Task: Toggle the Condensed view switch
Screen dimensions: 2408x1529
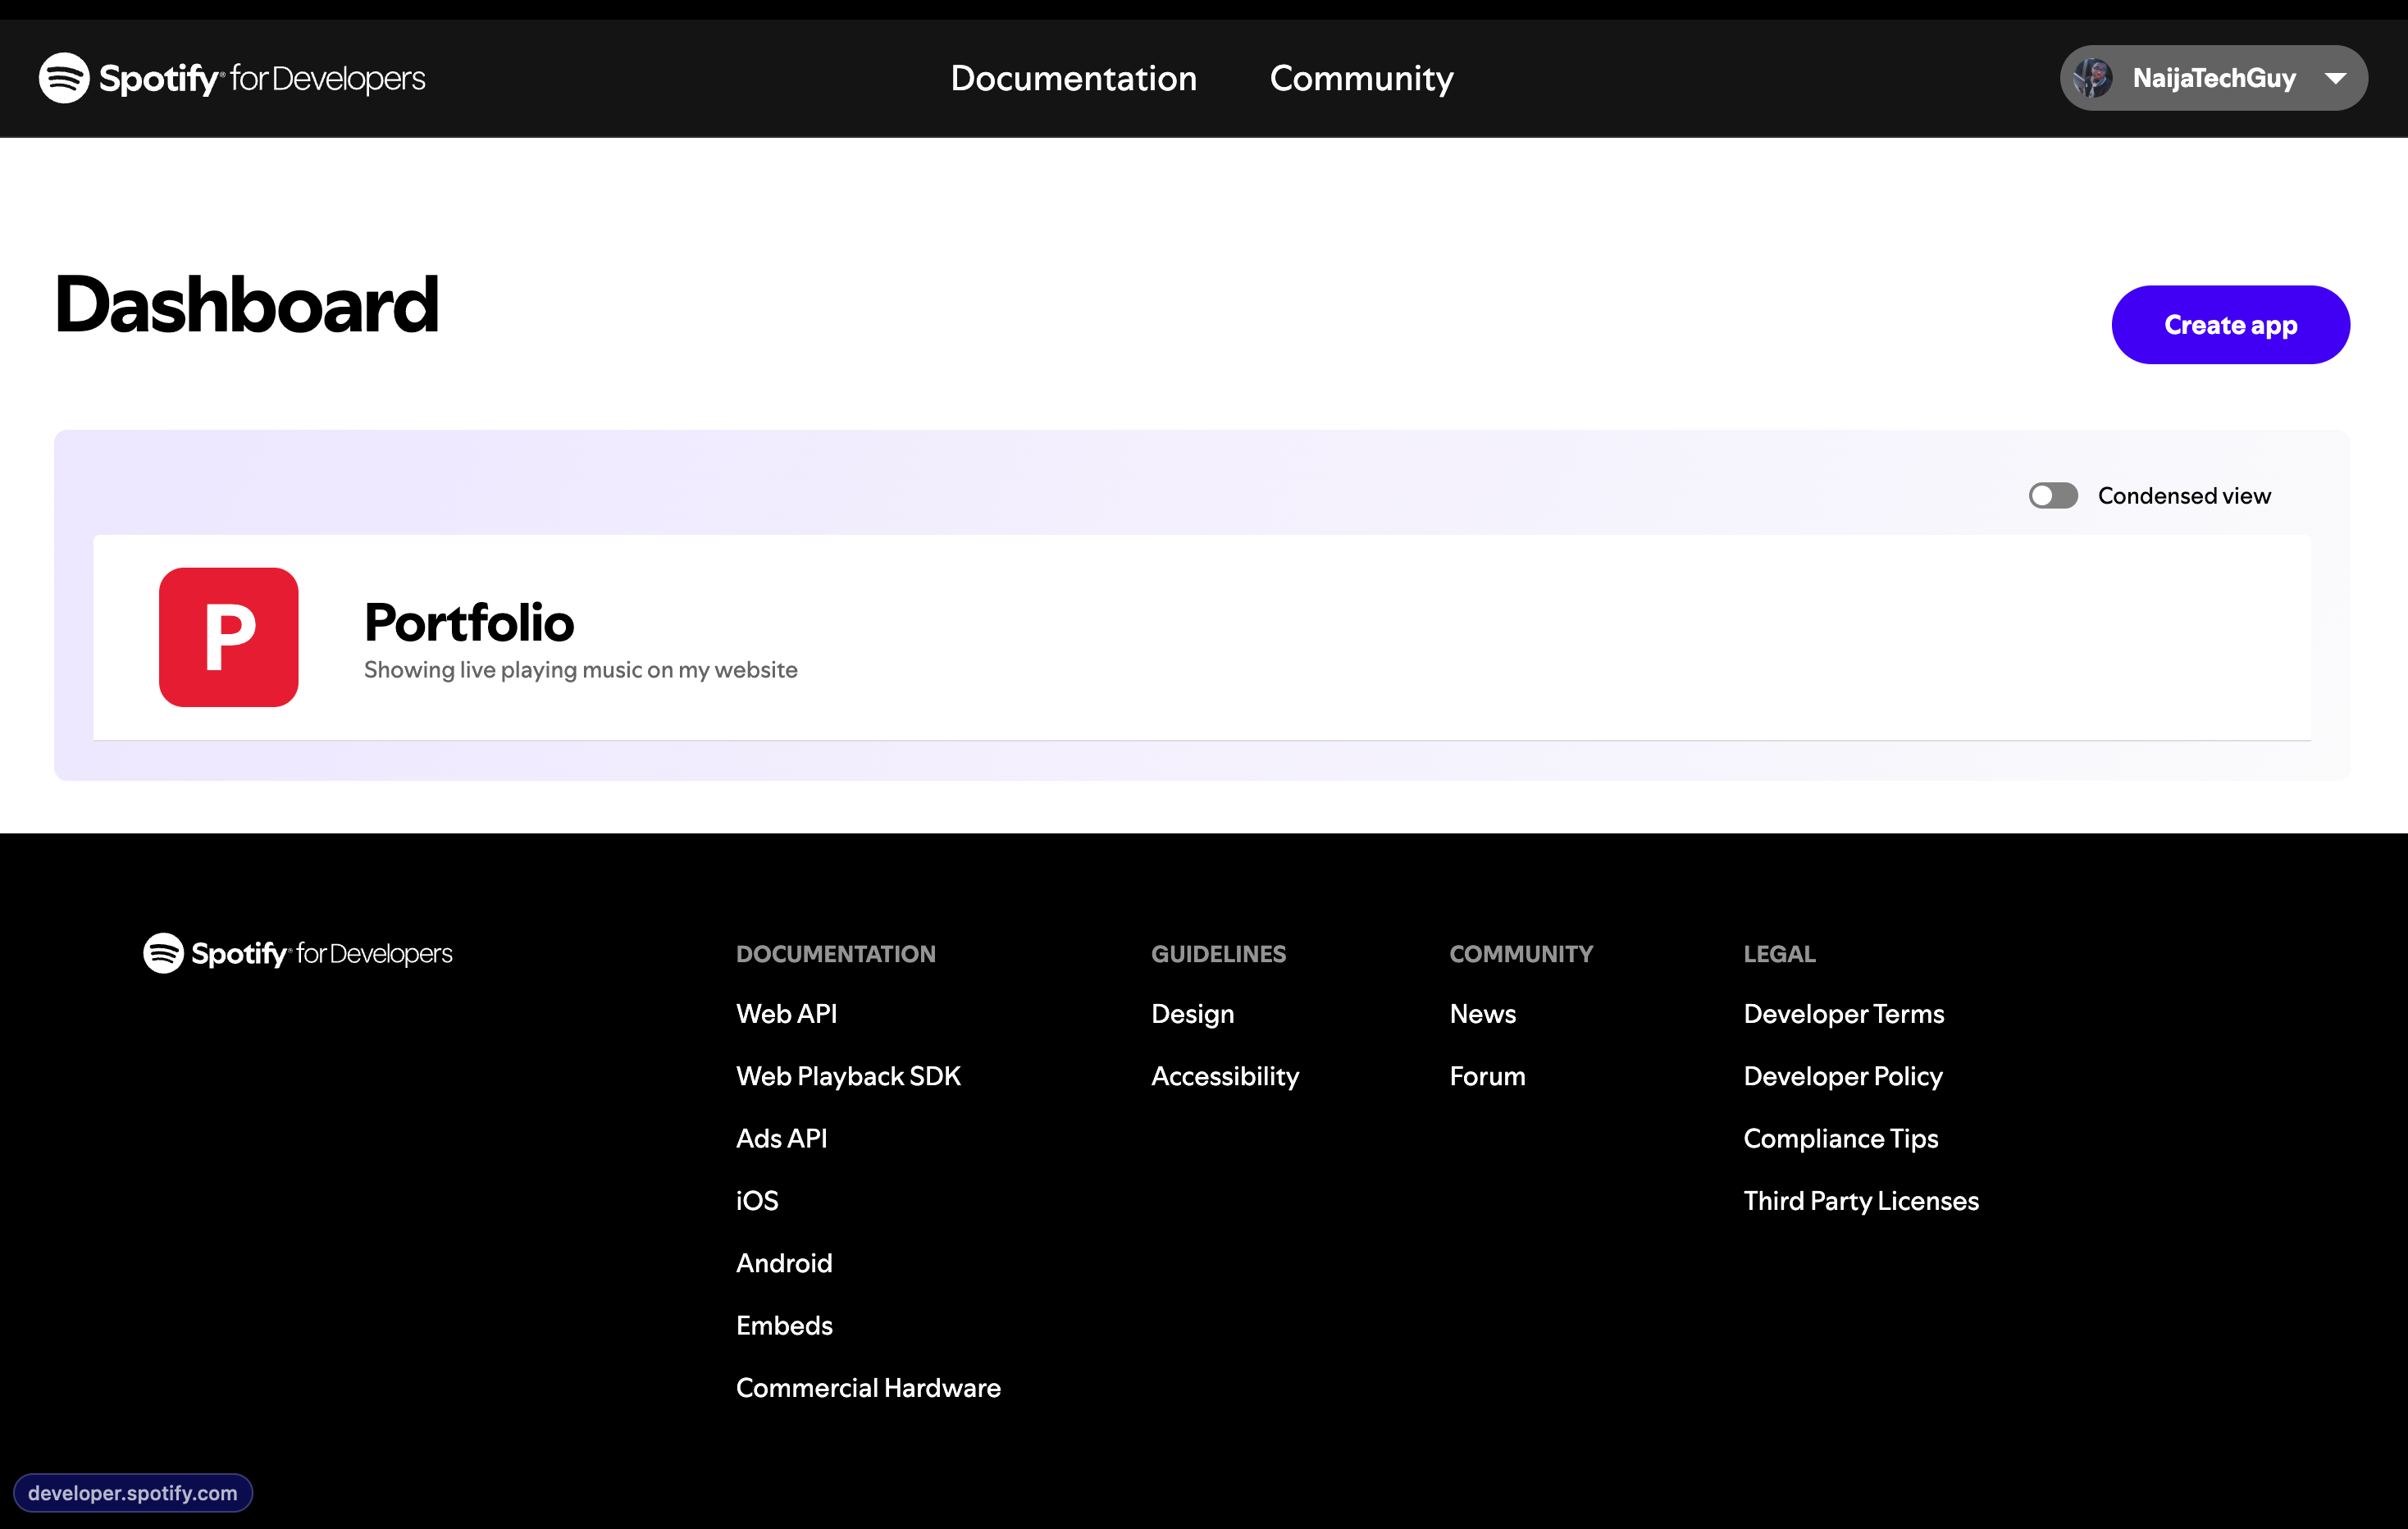Action: pos(2052,496)
